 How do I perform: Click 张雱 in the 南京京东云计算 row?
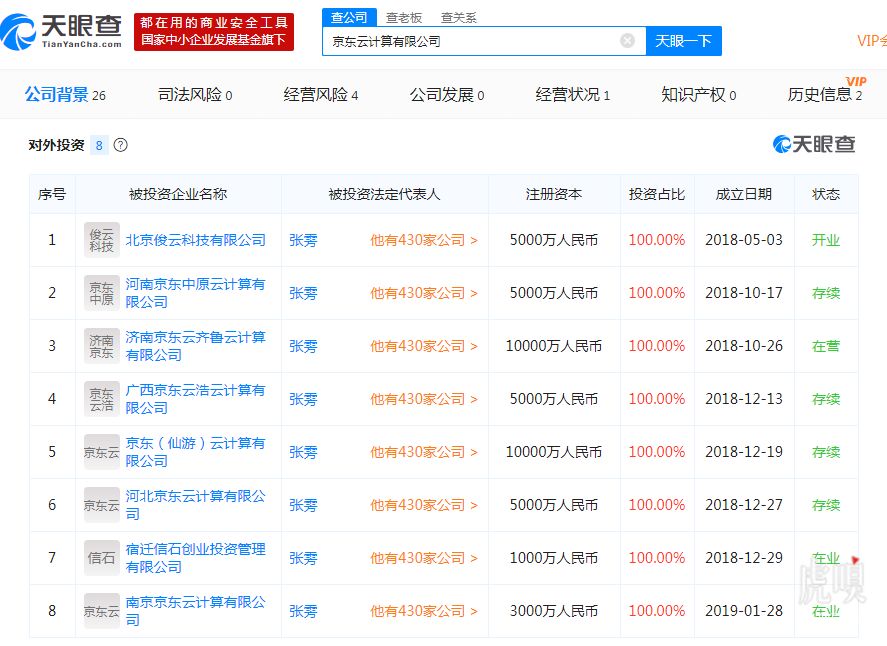pyautogui.click(x=303, y=611)
